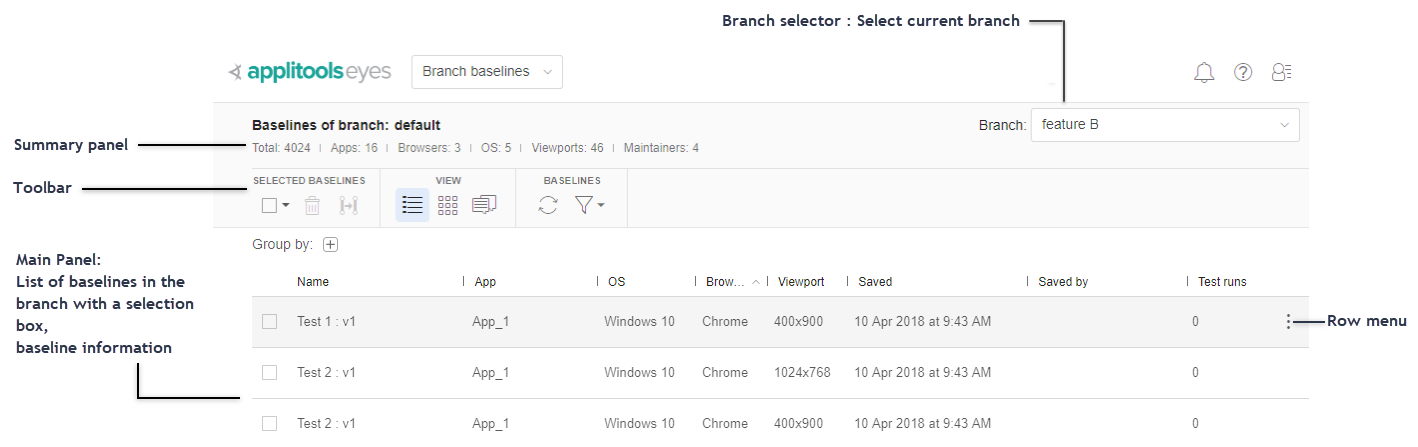Click the notifications bell icon
1418x447 pixels.
(1204, 72)
